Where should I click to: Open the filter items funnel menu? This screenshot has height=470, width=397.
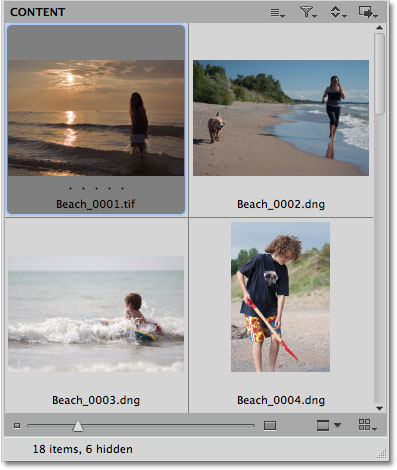coord(308,13)
